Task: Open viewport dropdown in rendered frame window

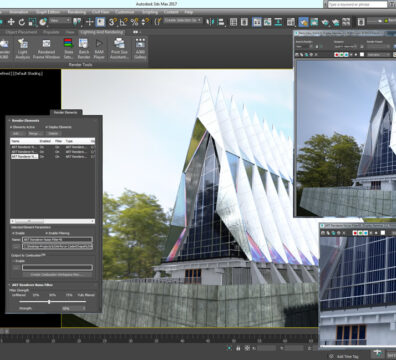Action: click(x=345, y=47)
